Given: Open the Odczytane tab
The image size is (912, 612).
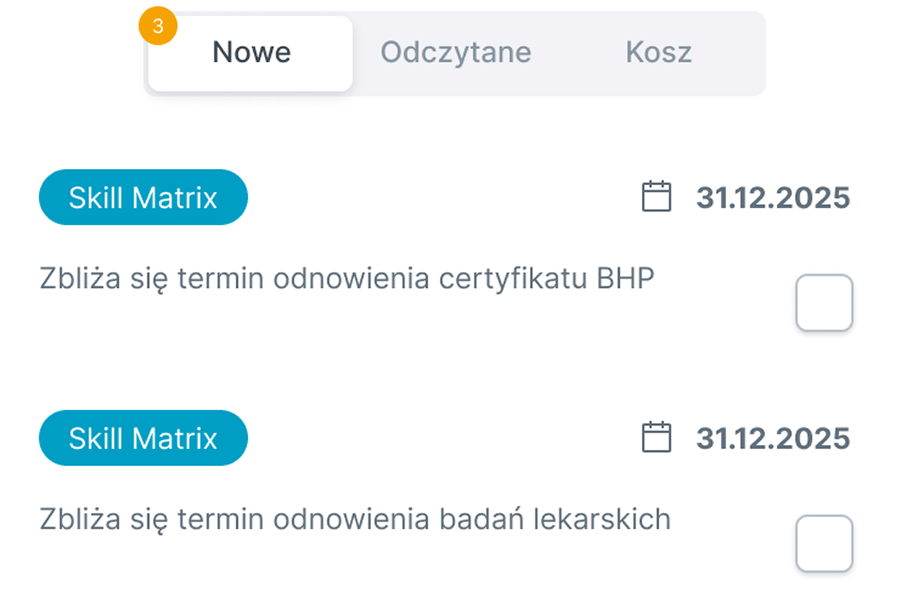Looking at the screenshot, I should pyautogui.click(x=456, y=53).
